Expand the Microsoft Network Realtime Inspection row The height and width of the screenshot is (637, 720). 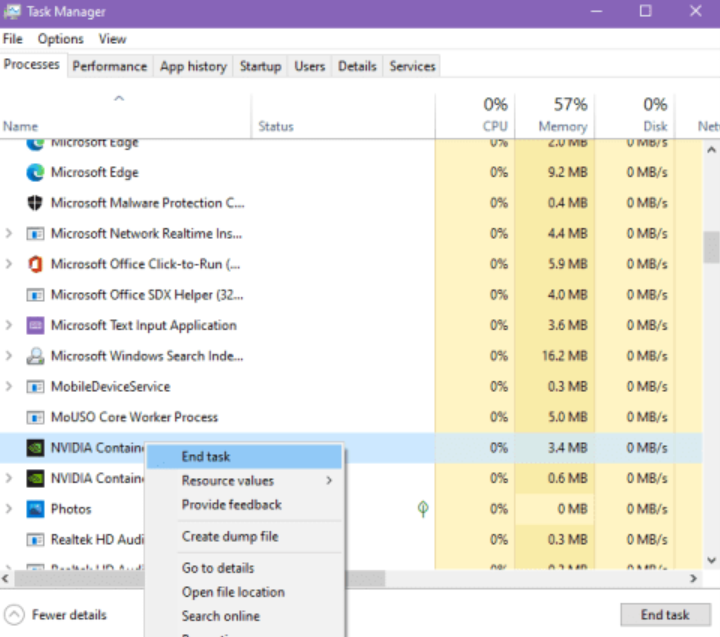pos(9,234)
